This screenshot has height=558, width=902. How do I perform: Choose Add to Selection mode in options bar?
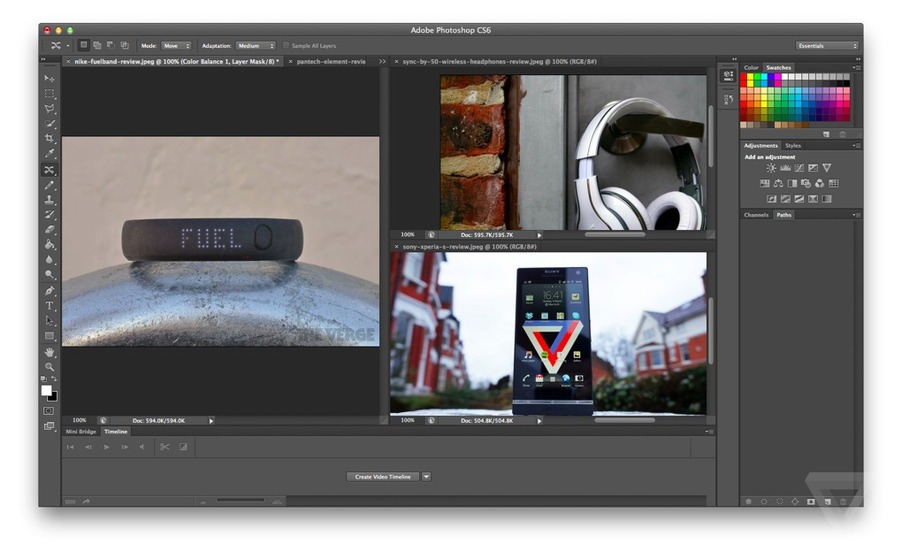pyautogui.click(x=97, y=45)
